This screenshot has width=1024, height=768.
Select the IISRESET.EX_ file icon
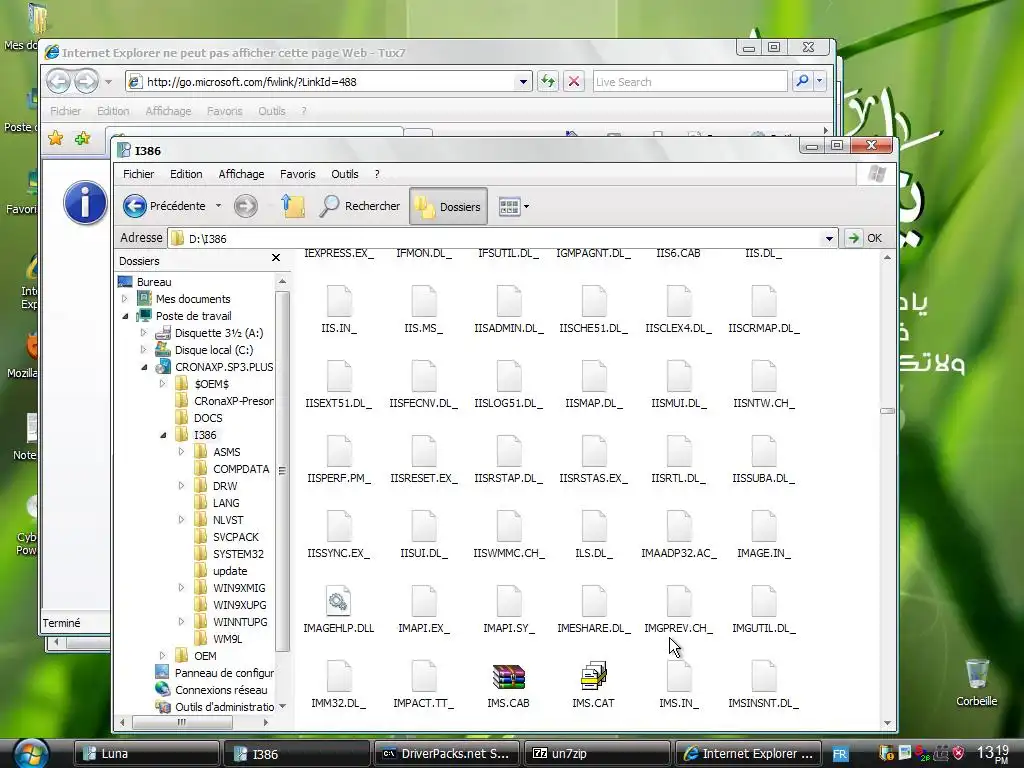click(x=424, y=451)
